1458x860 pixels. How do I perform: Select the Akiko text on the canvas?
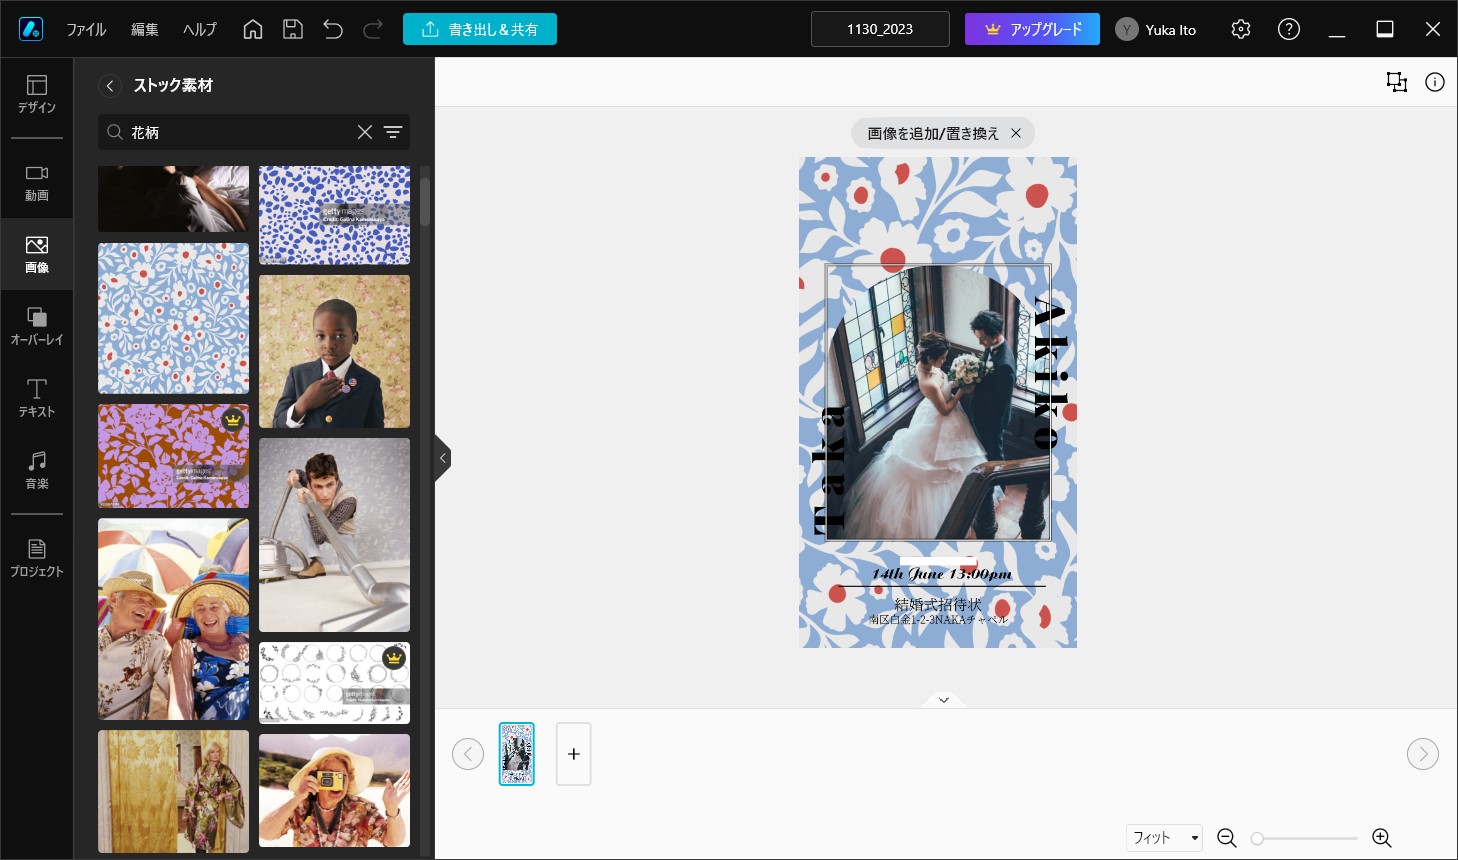[1049, 372]
